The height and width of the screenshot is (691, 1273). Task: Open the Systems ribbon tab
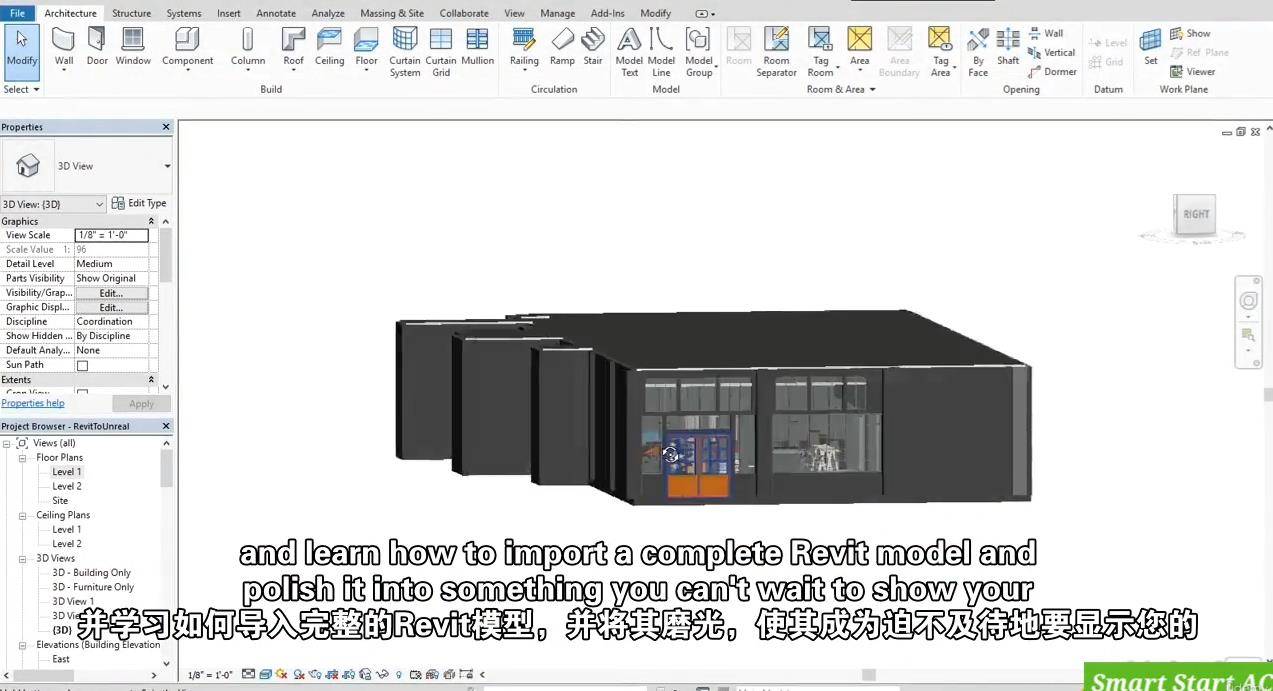pyautogui.click(x=184, y=13)
